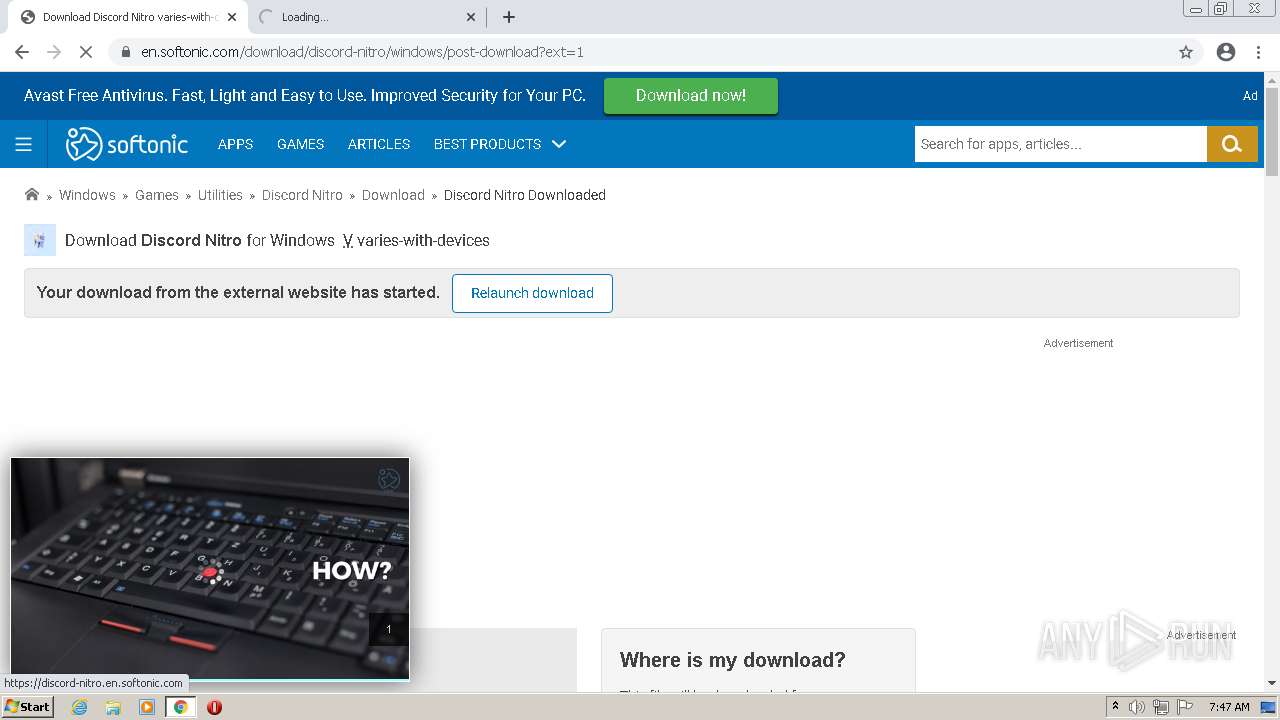1280x720 pixels.
Task: Expand the BEST PRODUCTS dropdown
Action: tap(500, 144)
